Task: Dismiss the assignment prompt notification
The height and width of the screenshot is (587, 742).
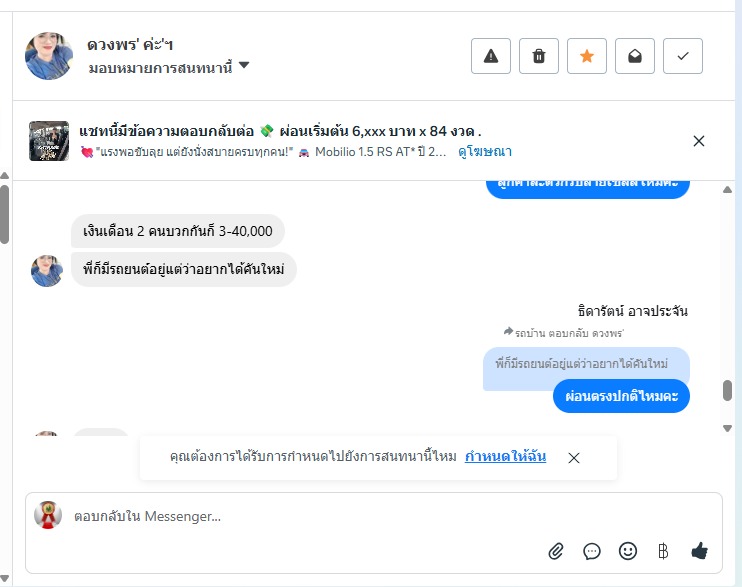Action: coord(574,458)
